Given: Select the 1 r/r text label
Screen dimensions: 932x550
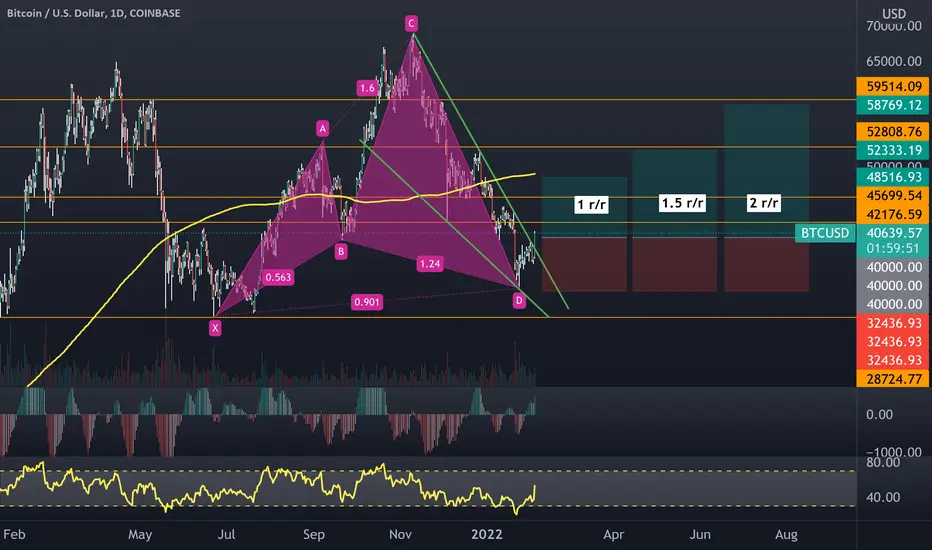Looking at the screenshot, I should click(x=591, y=205).
